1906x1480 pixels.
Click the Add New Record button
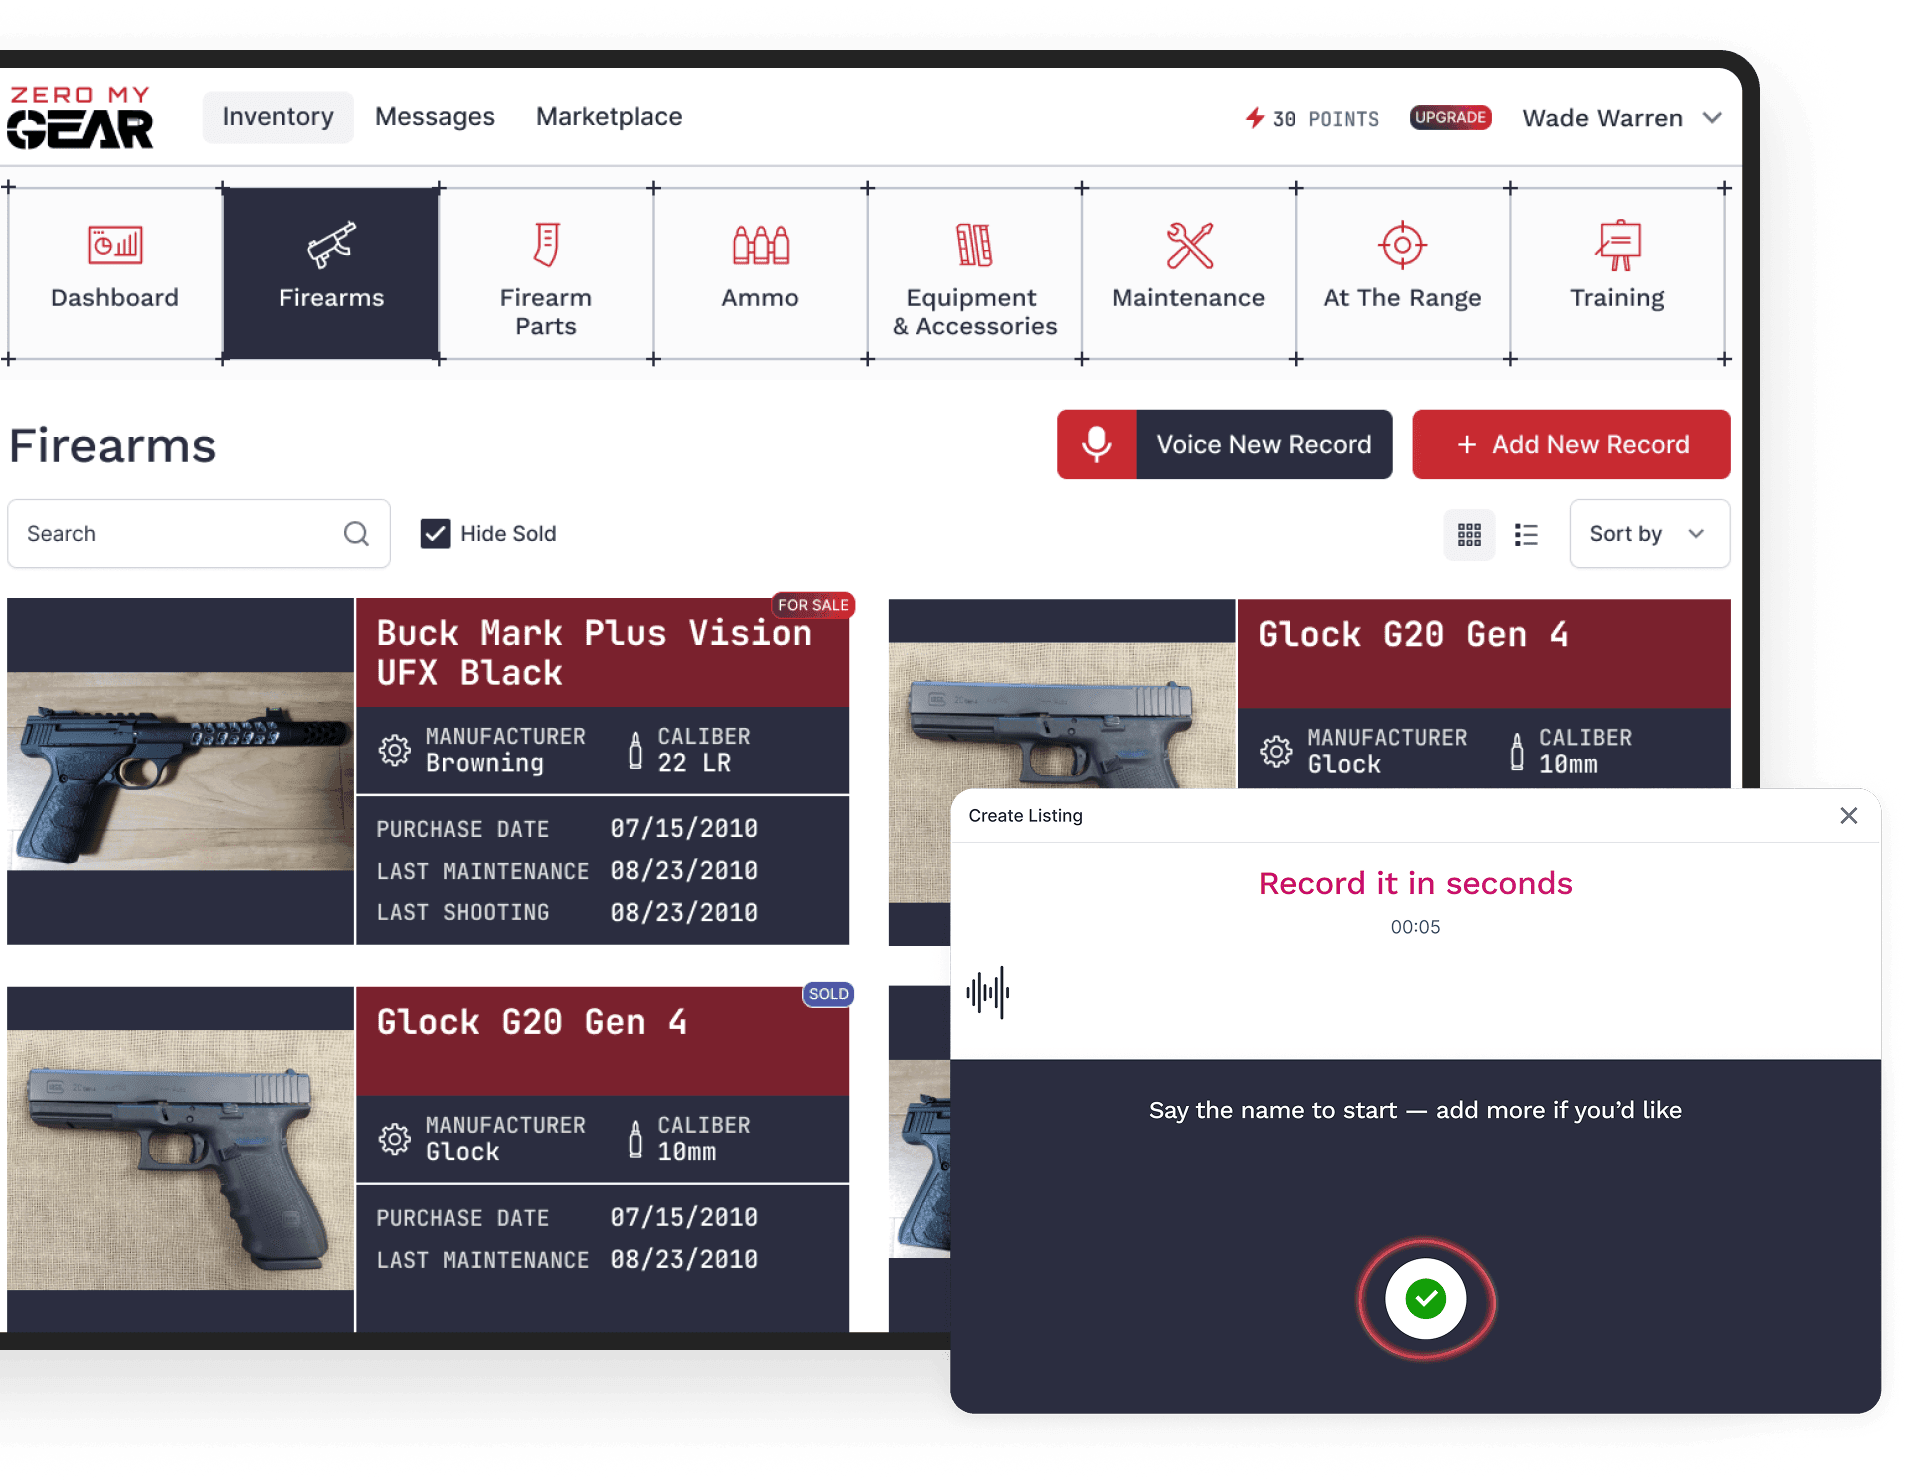(x=1571, y=444)
